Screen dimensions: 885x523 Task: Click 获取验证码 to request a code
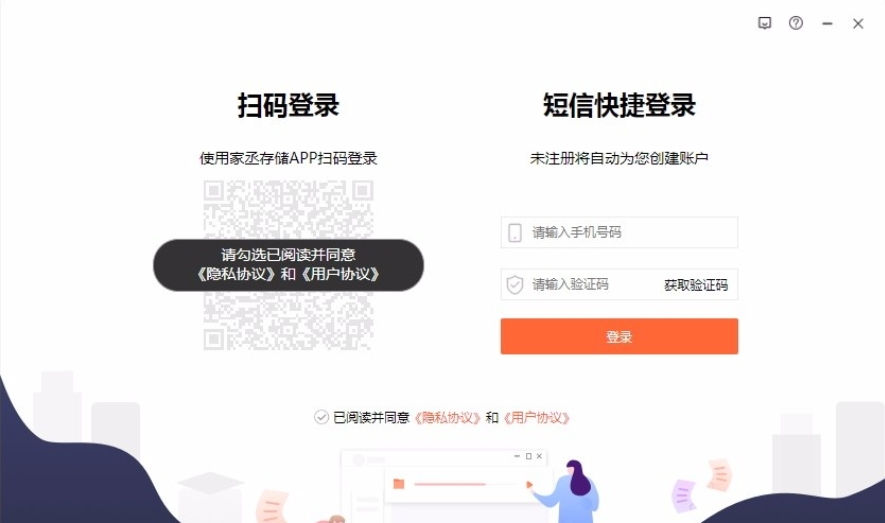(696, 285)
